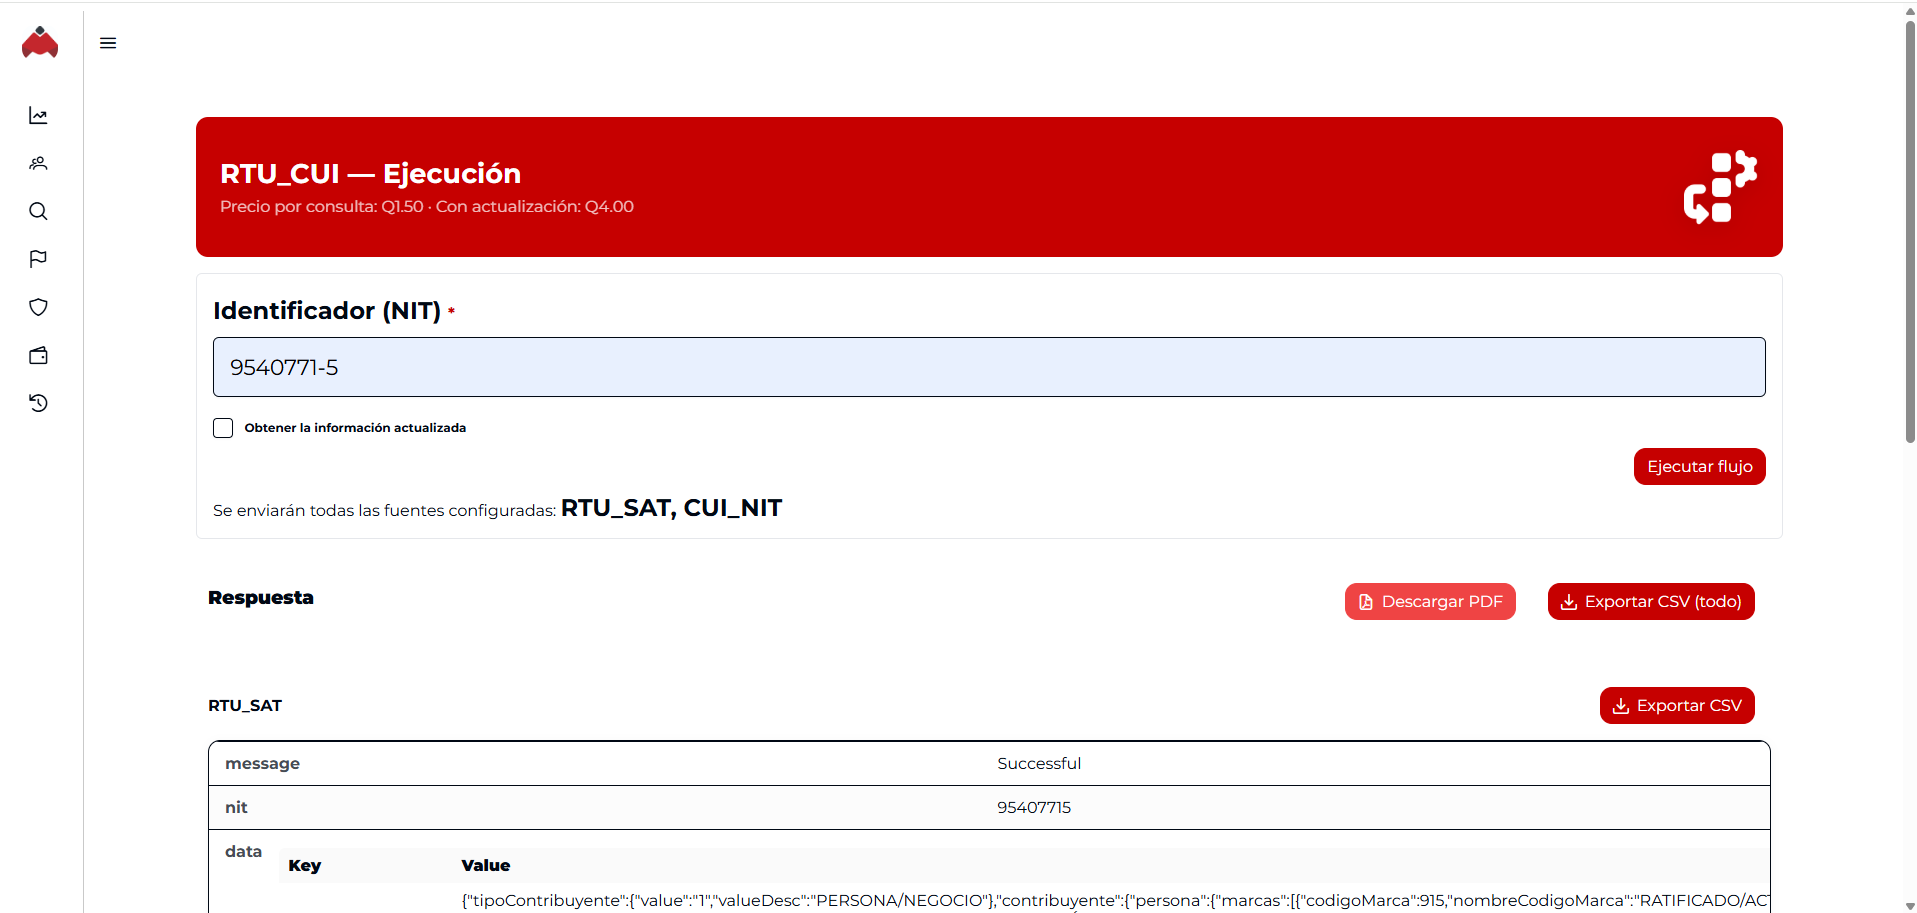1917x913 pixels.
Task: Click the scrollbar up arrow
Action: coord(1909,12)
